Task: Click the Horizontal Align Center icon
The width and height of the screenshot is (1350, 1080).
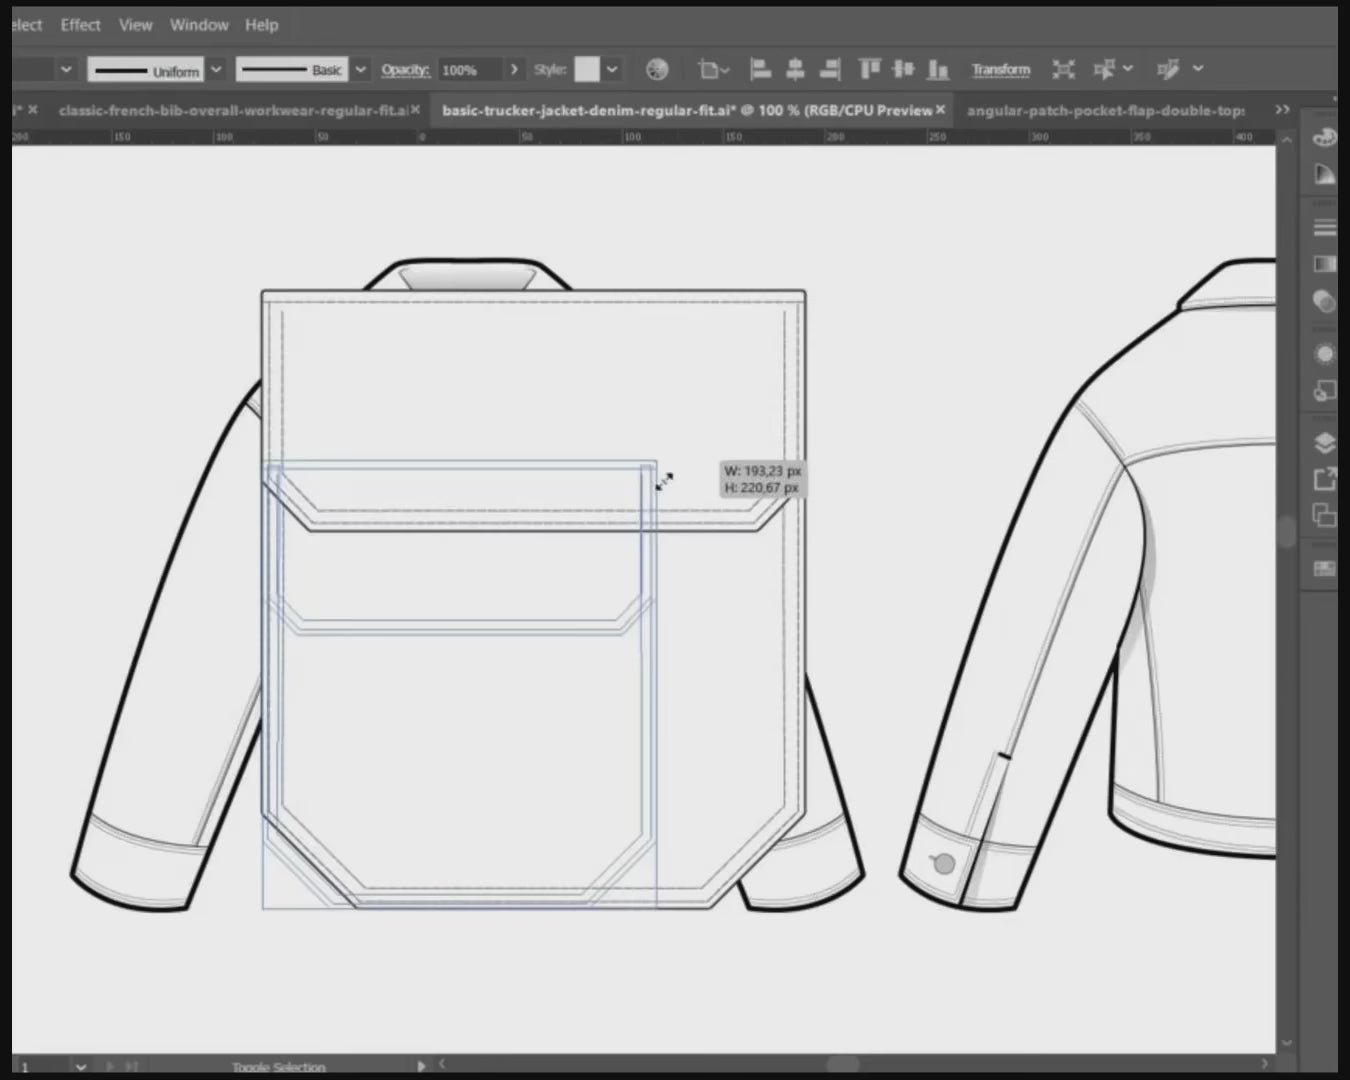Action: pos(795,69)
